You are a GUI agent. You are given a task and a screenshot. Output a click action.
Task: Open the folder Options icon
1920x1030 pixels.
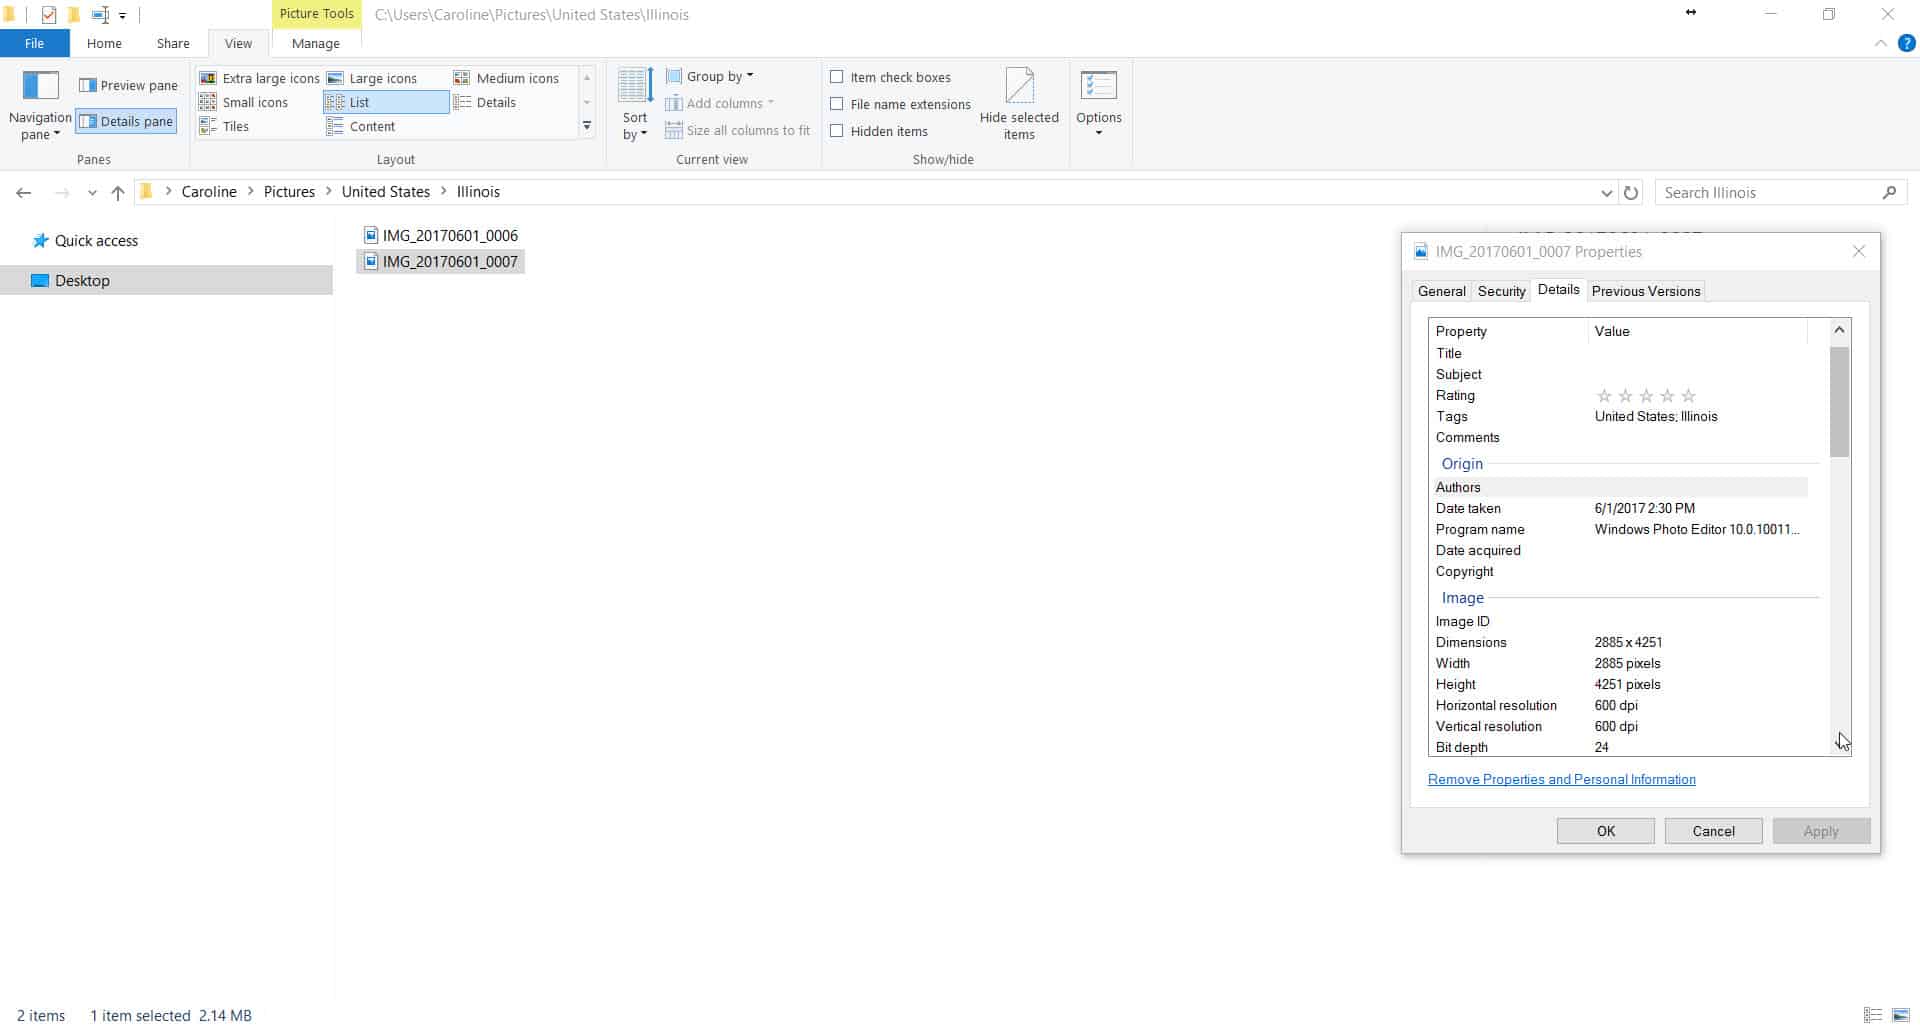pos(1098,87)
